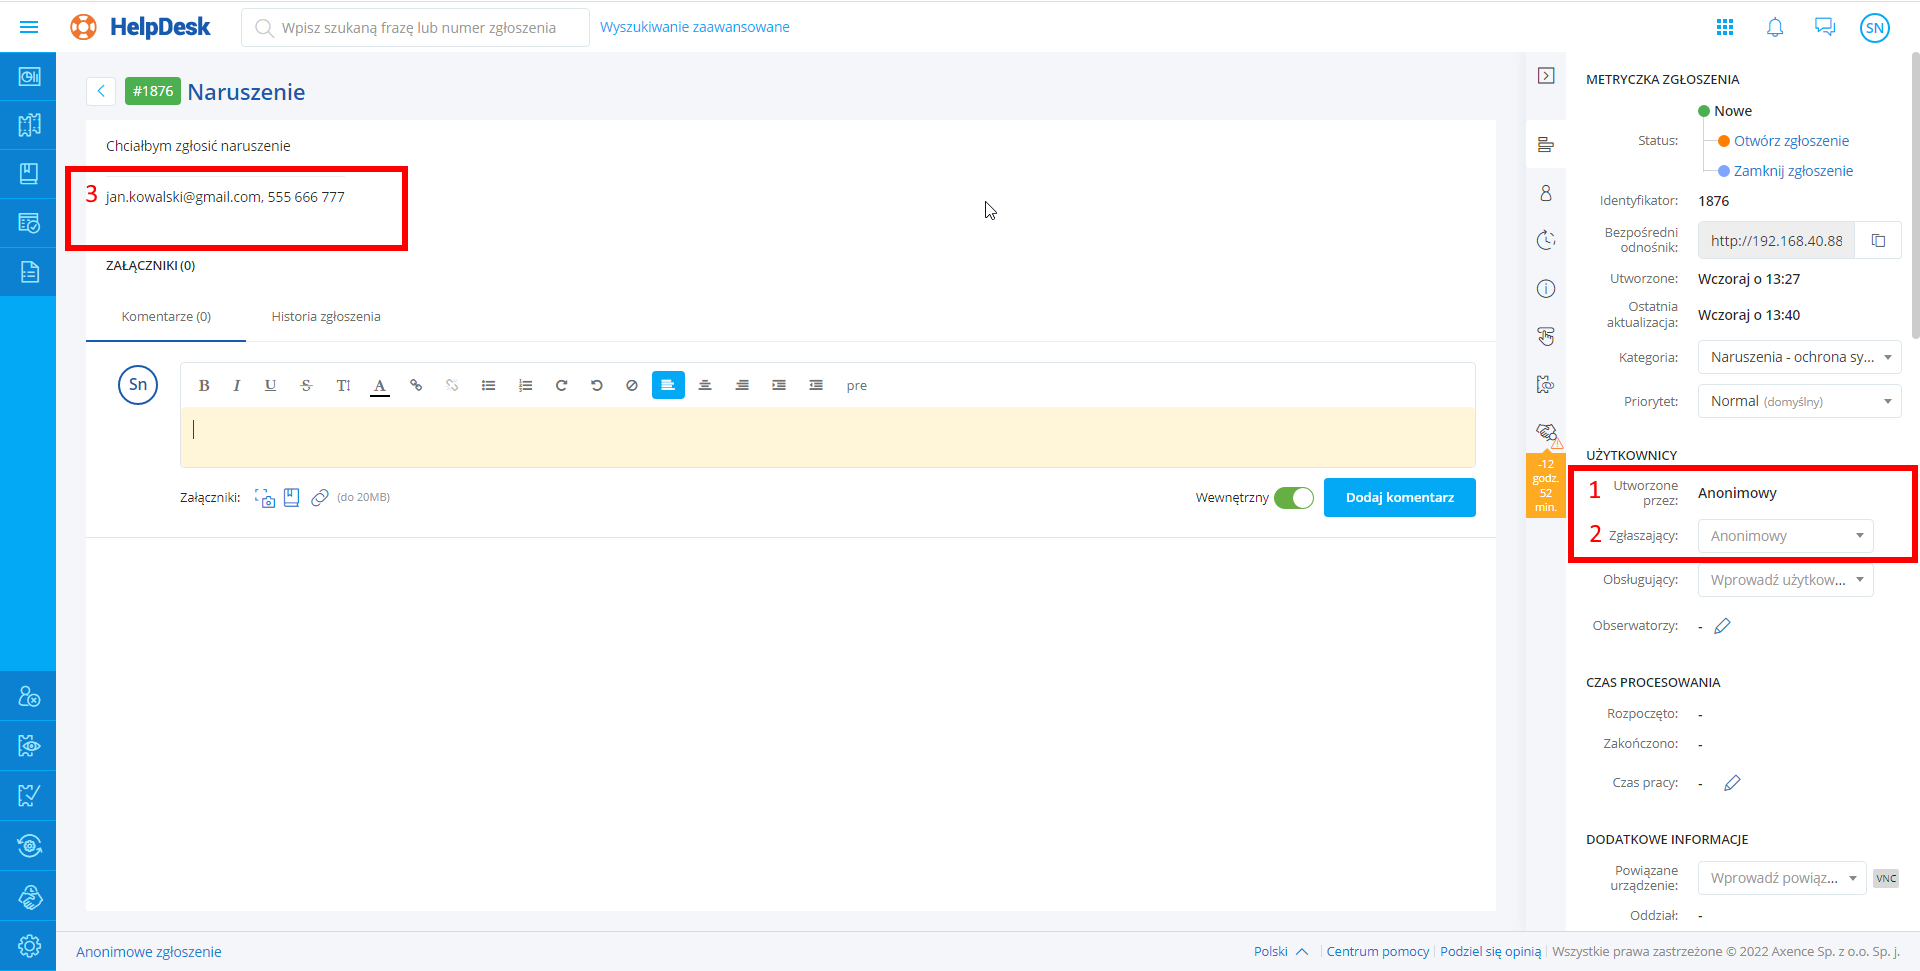This screenshot has width=1920, height=971.
Task: Toggle the Wewnętrzny comment switch
Action: pos(1293,498)
